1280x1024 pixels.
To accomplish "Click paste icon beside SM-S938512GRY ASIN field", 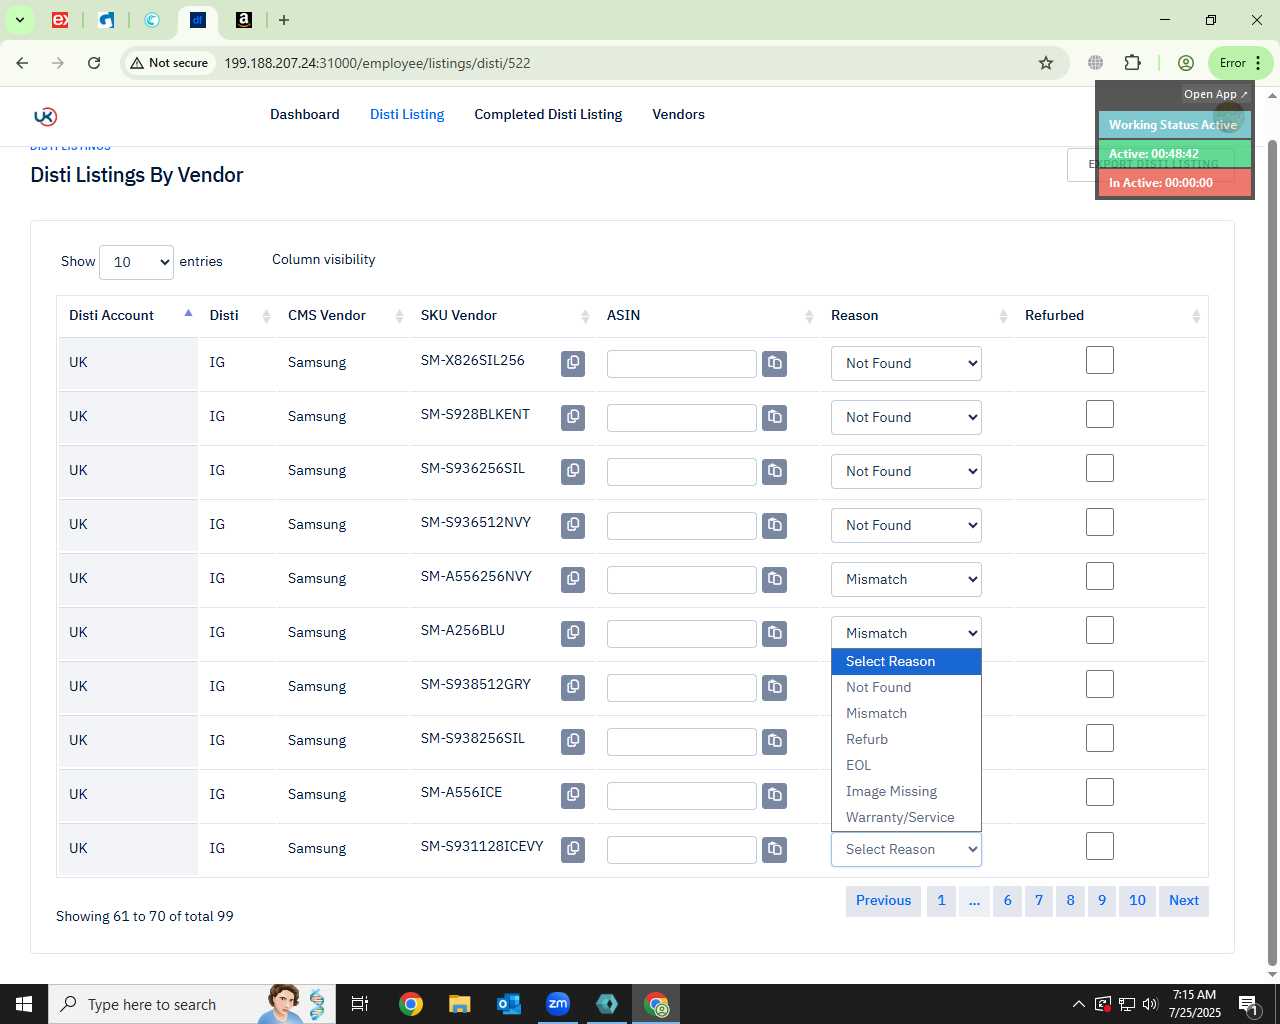I will point(775,687).
